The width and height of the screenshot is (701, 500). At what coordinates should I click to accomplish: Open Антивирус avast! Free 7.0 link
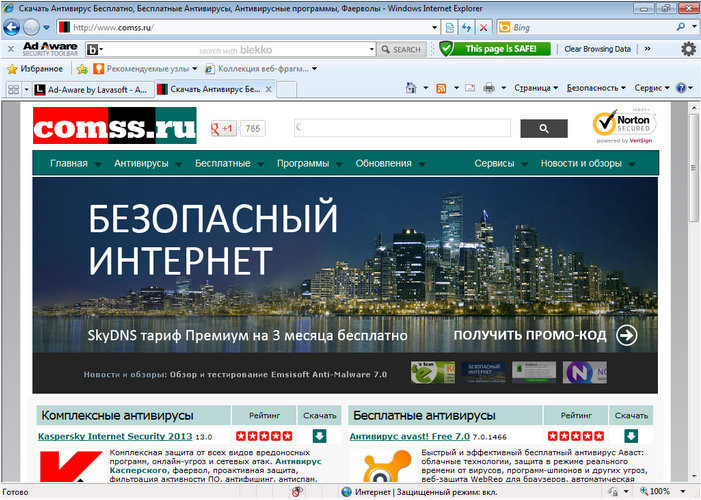(x=410, y=436)
